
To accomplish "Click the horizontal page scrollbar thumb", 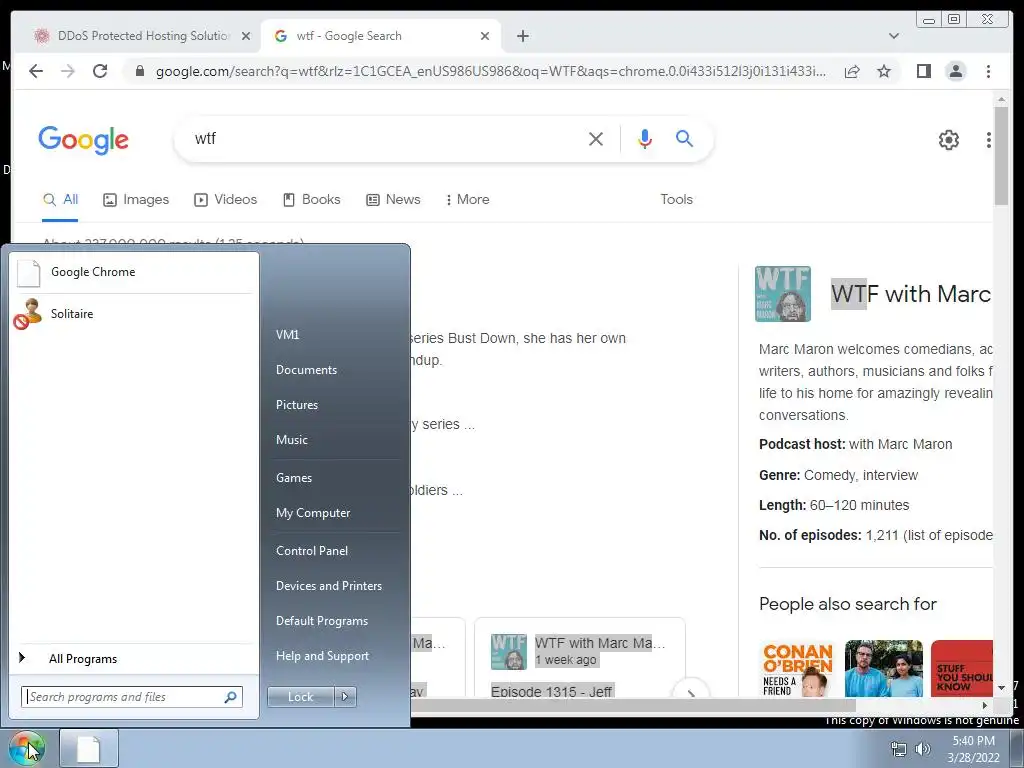I will (x=632, y=705).
